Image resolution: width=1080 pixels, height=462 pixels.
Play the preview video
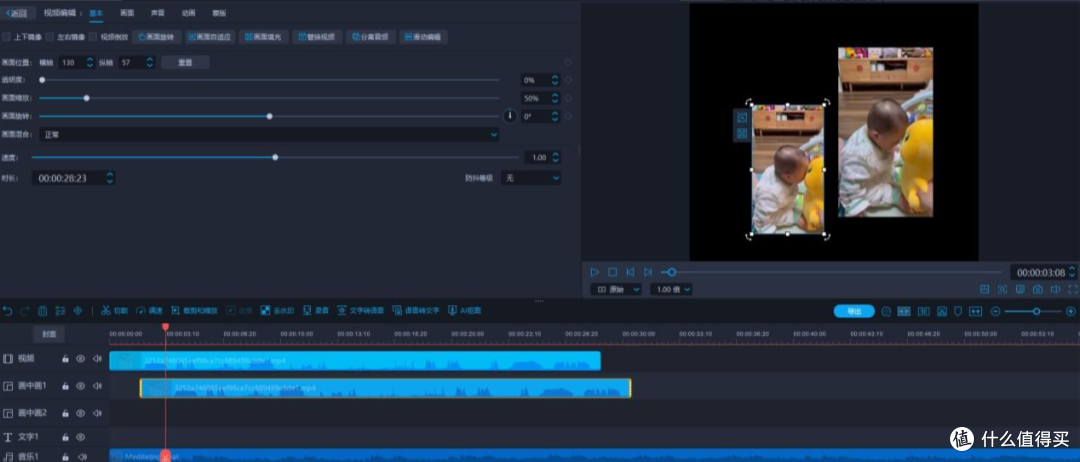594,272
